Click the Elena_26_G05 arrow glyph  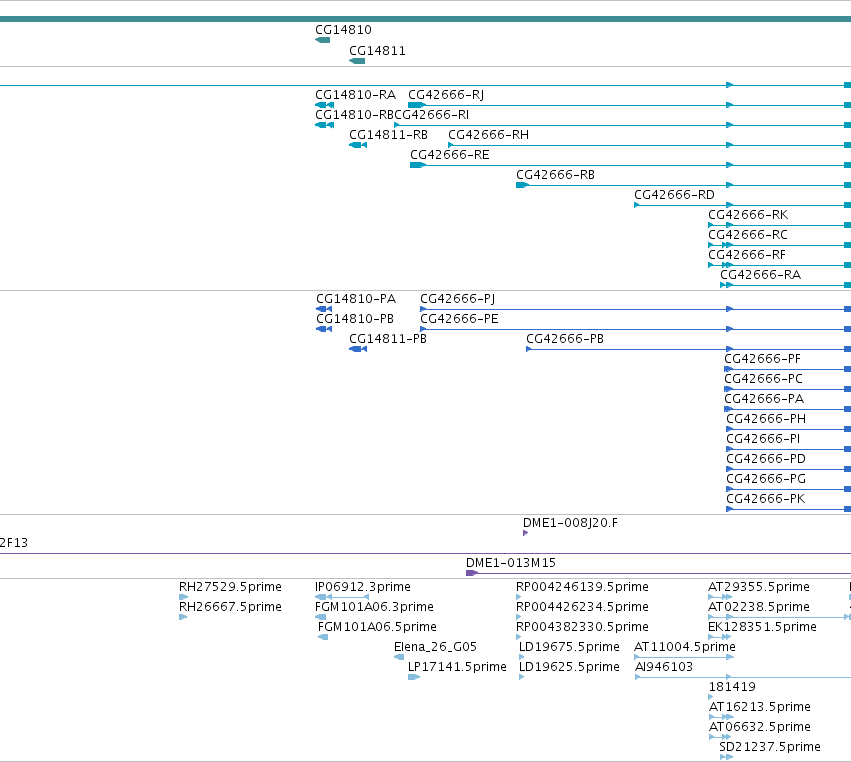click(x=399, y=657)
